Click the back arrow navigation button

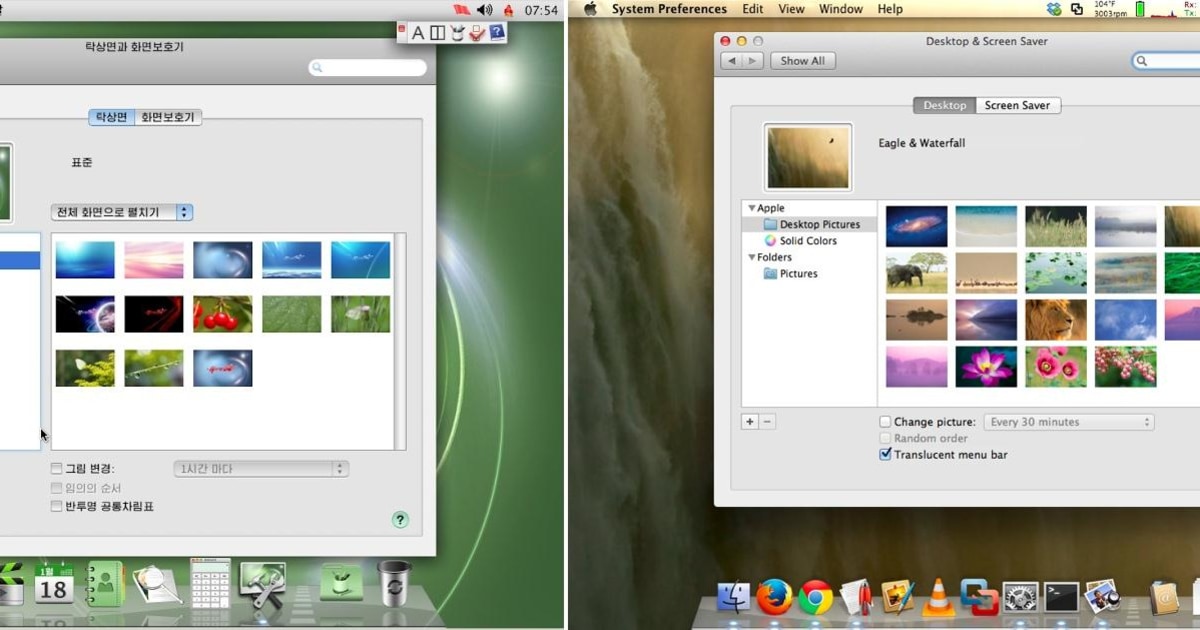click(731, 61)
